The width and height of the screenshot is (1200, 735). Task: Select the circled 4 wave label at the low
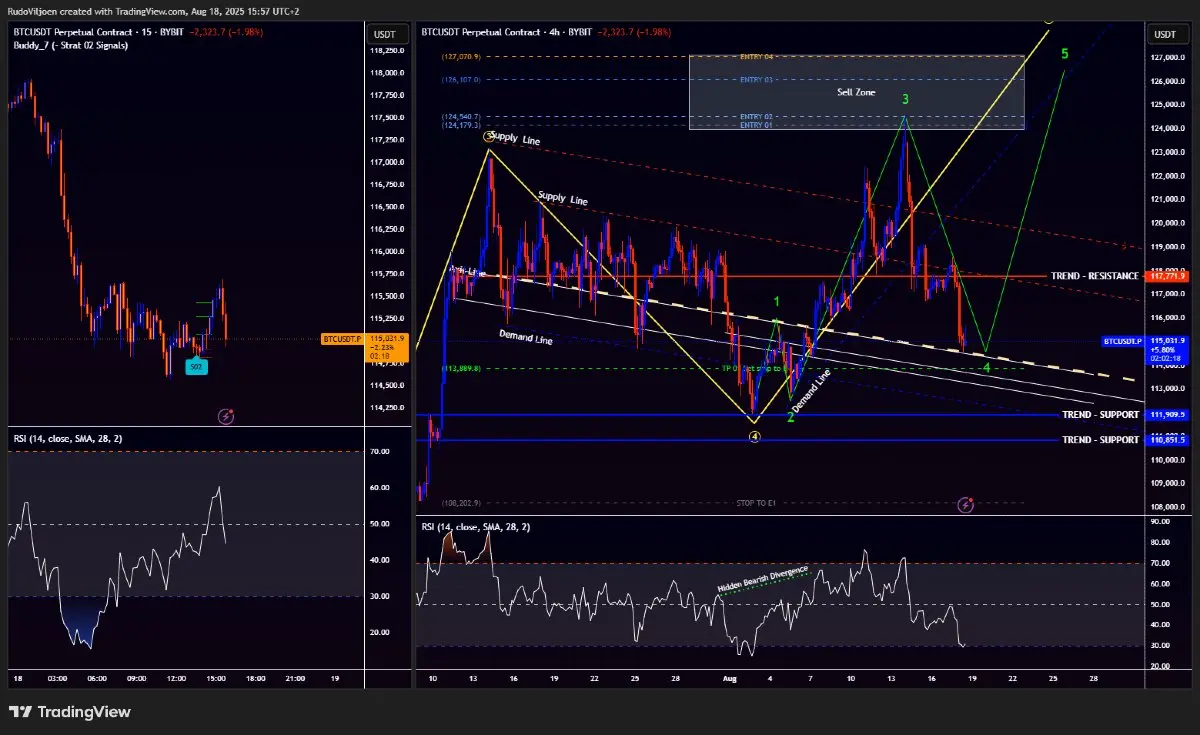pyautogui.click(x=755, y=437)
